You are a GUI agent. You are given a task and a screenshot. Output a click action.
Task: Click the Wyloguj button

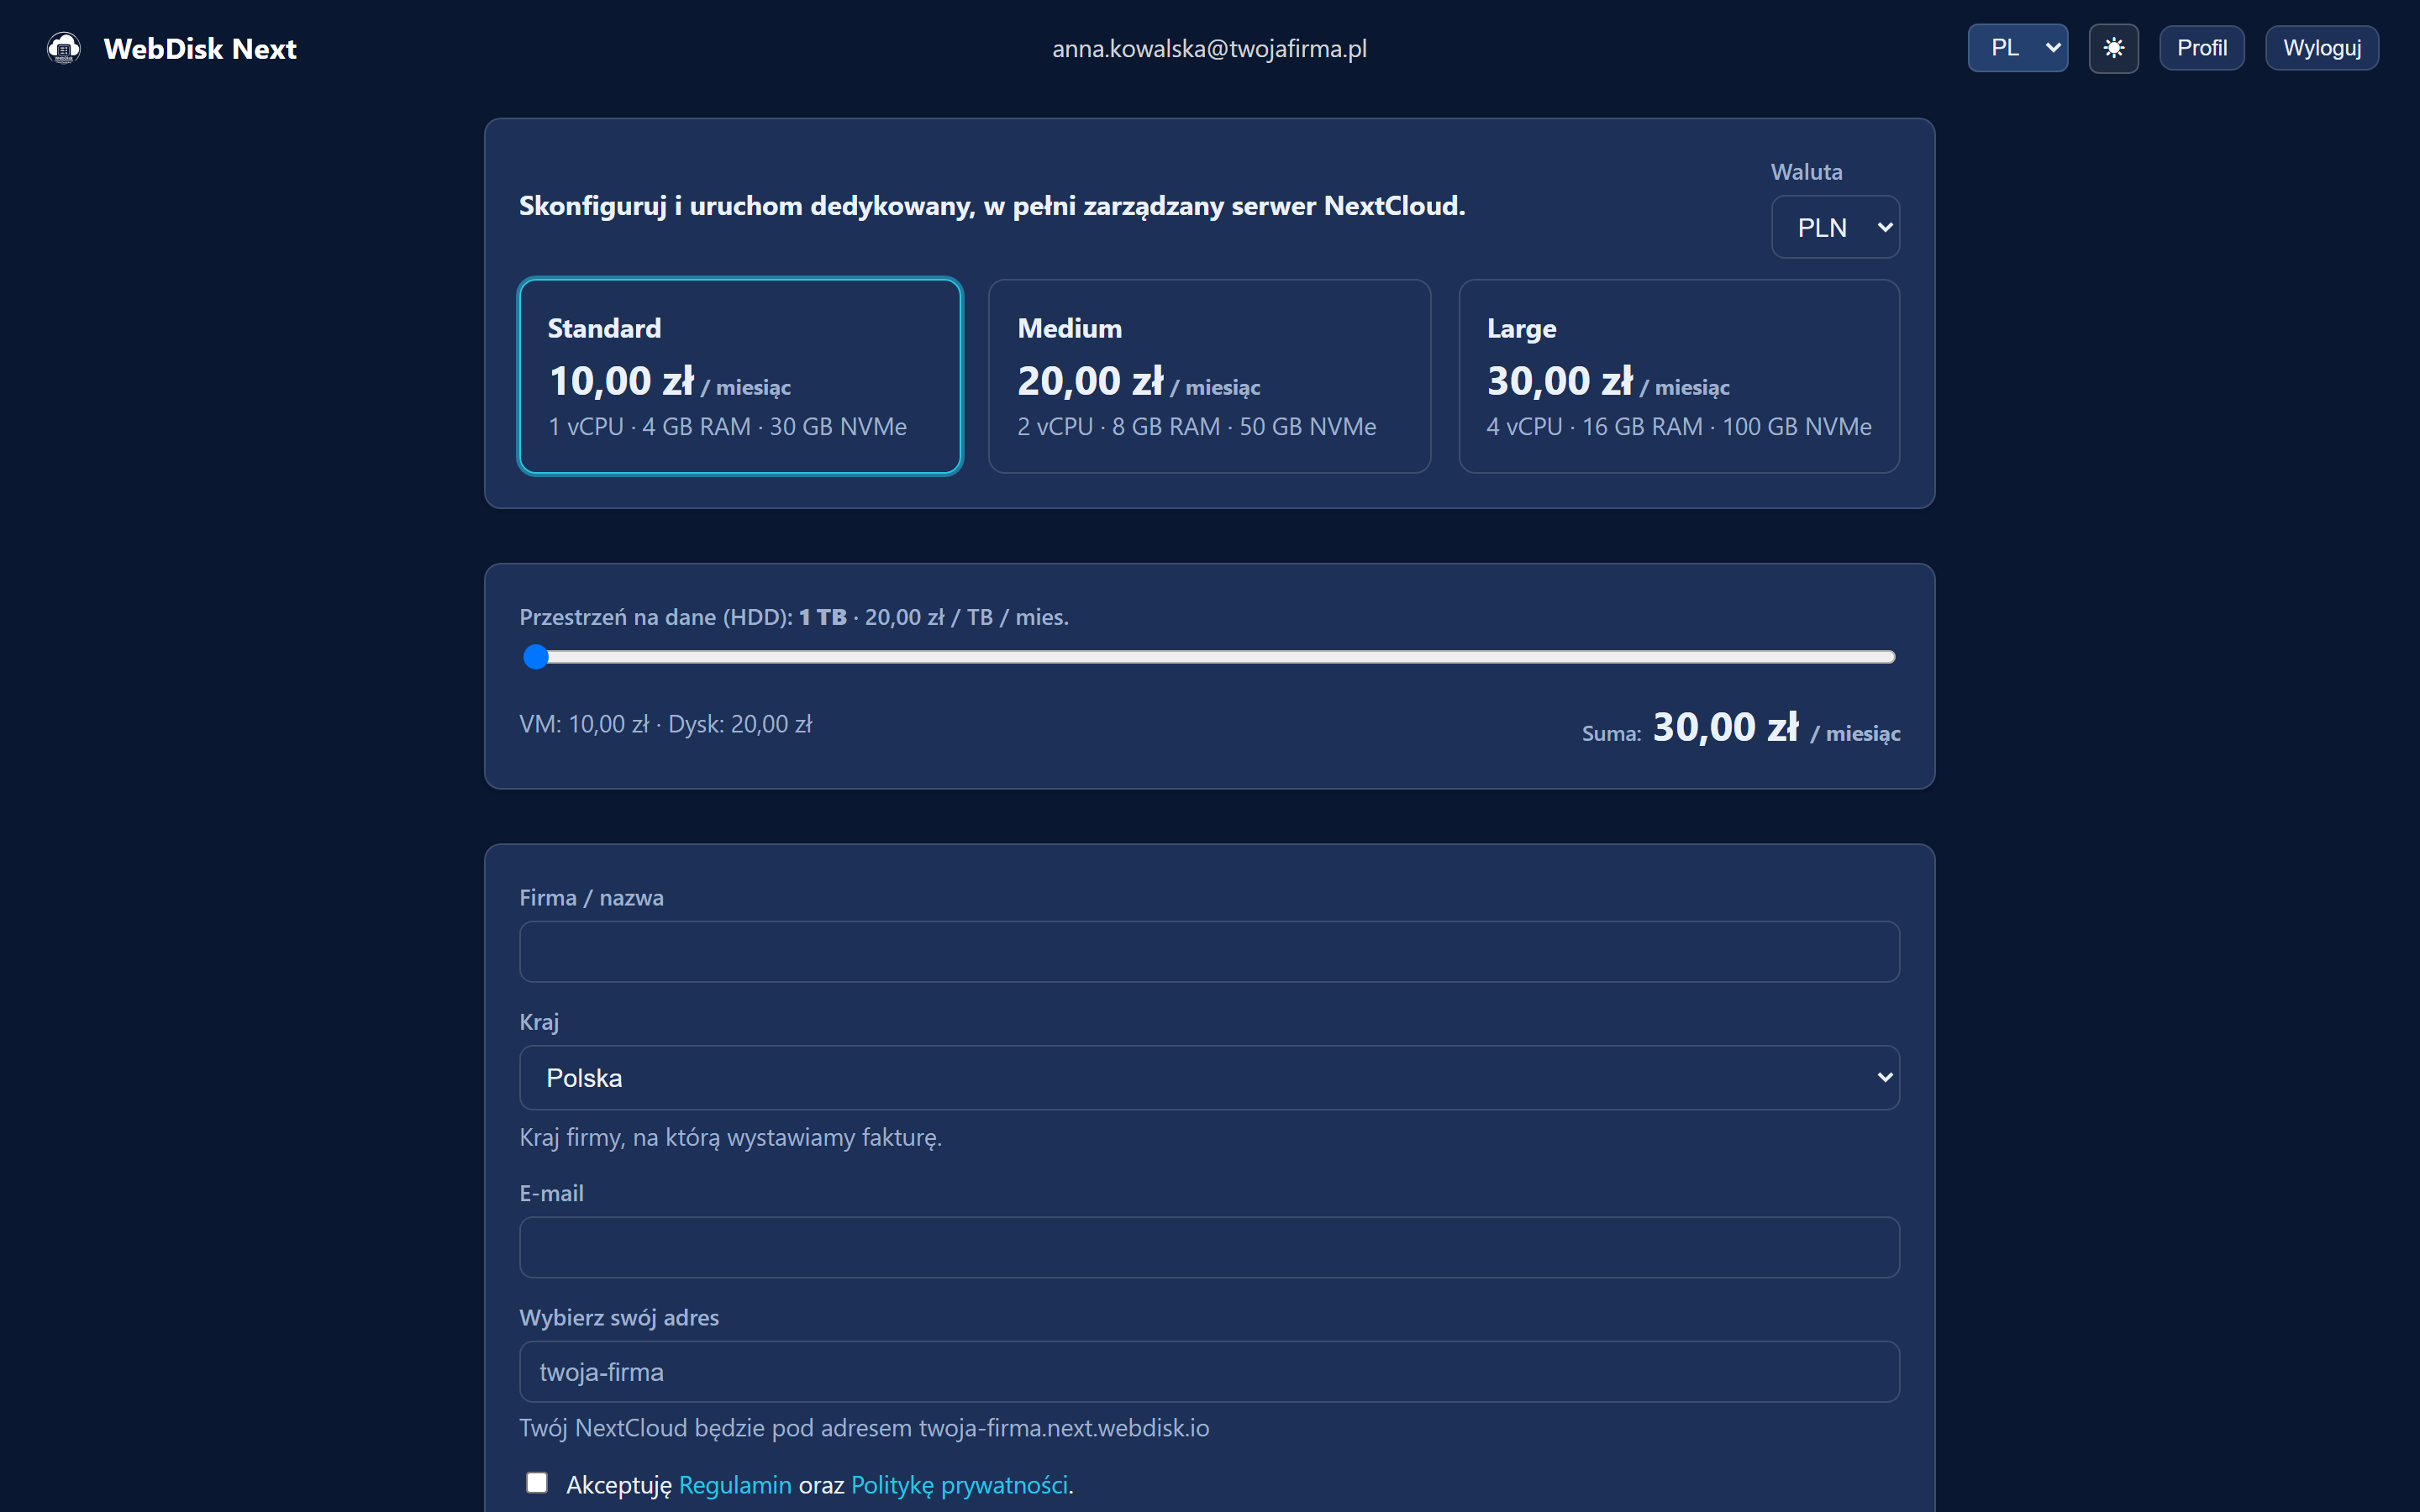(2321, 48)
